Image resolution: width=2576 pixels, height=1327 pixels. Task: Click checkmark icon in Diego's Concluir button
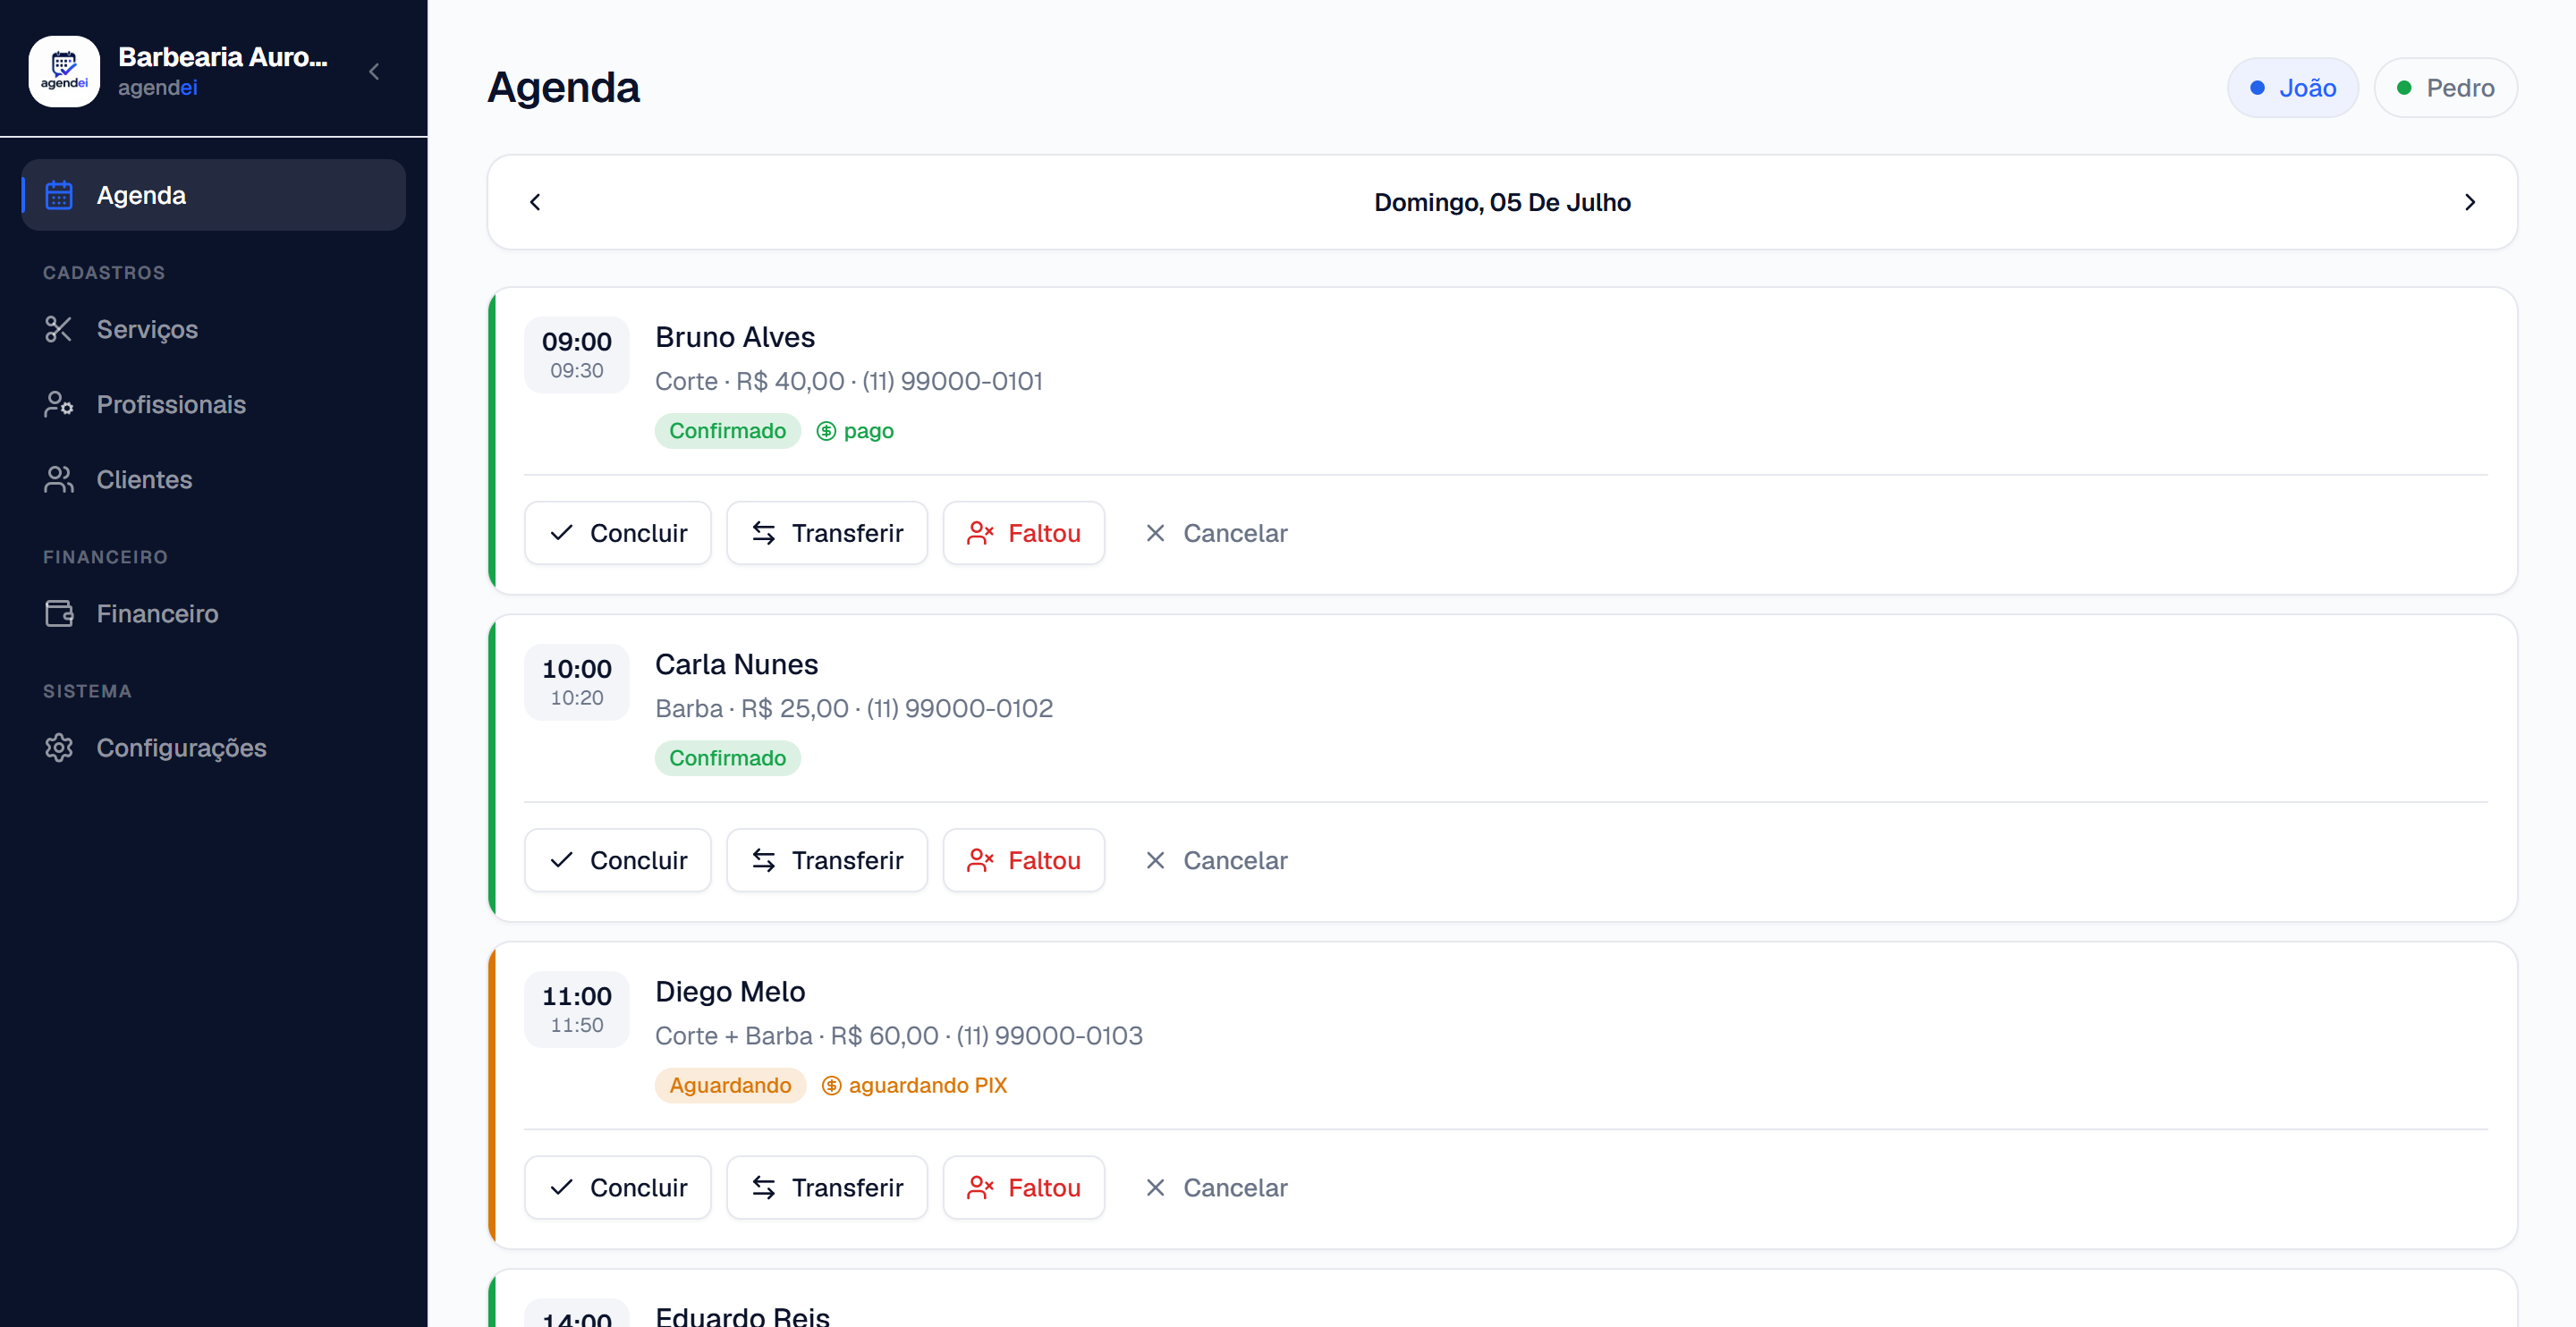(x=562, y=1187)
